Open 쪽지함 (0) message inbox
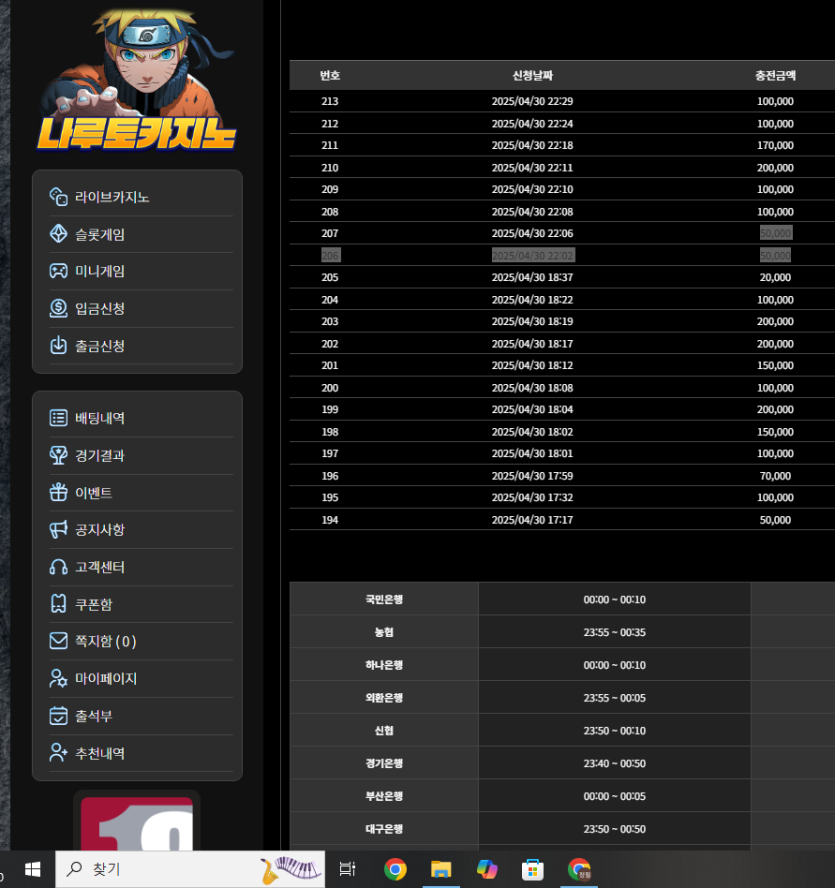835x888 pixels. (x=105, y=641)
